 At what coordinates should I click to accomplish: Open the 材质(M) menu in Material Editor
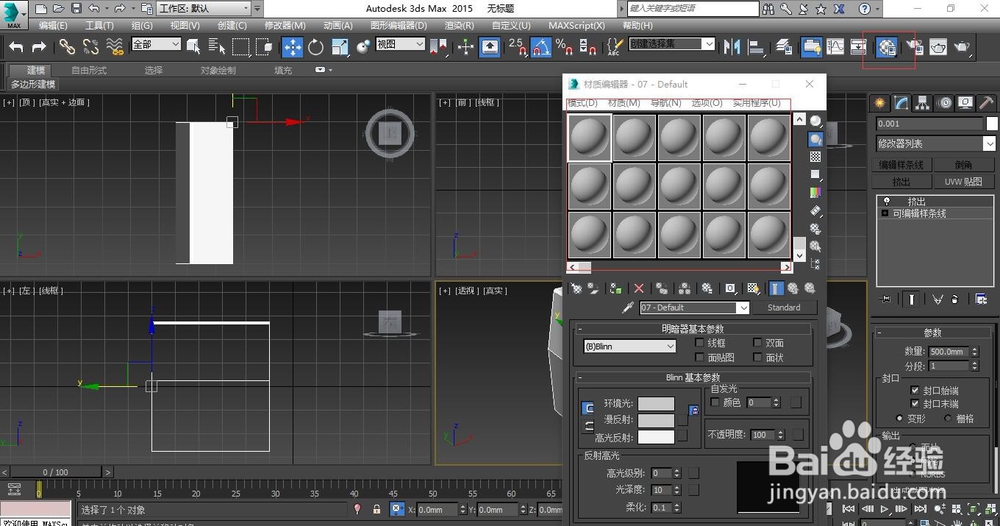(x=624, y=103)
